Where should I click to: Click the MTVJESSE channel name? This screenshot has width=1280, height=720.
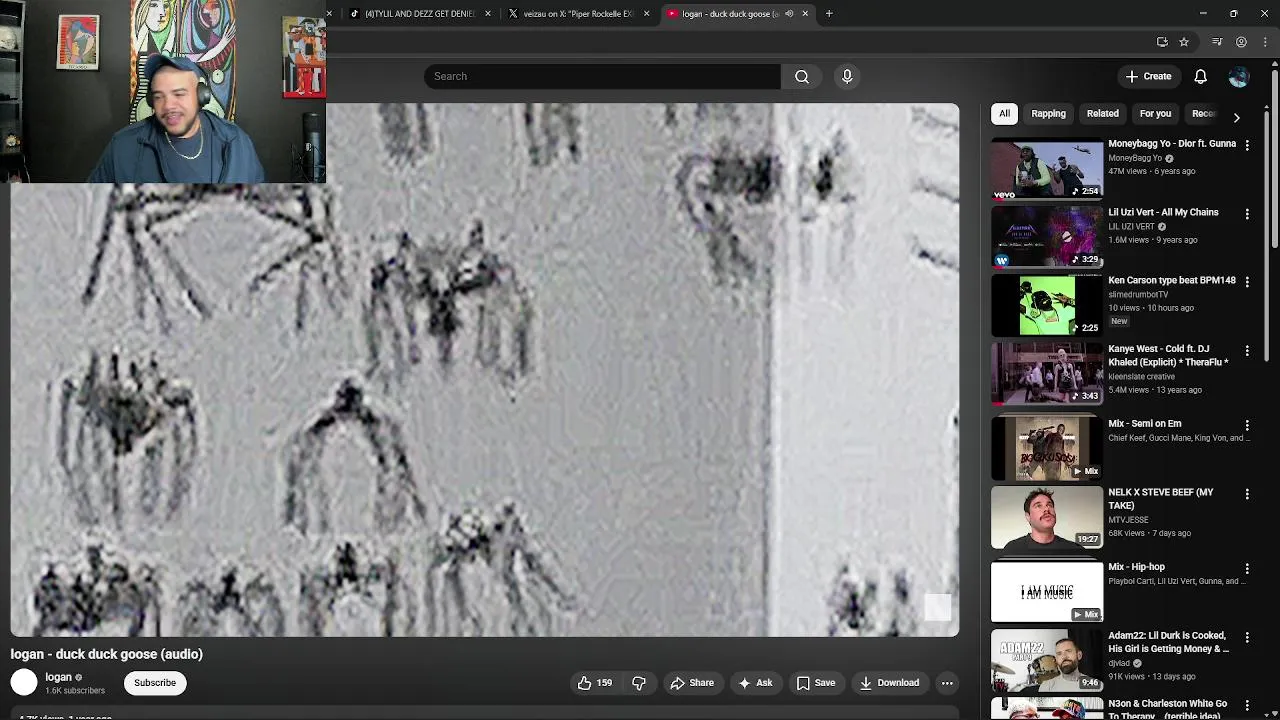(1128, 520)
